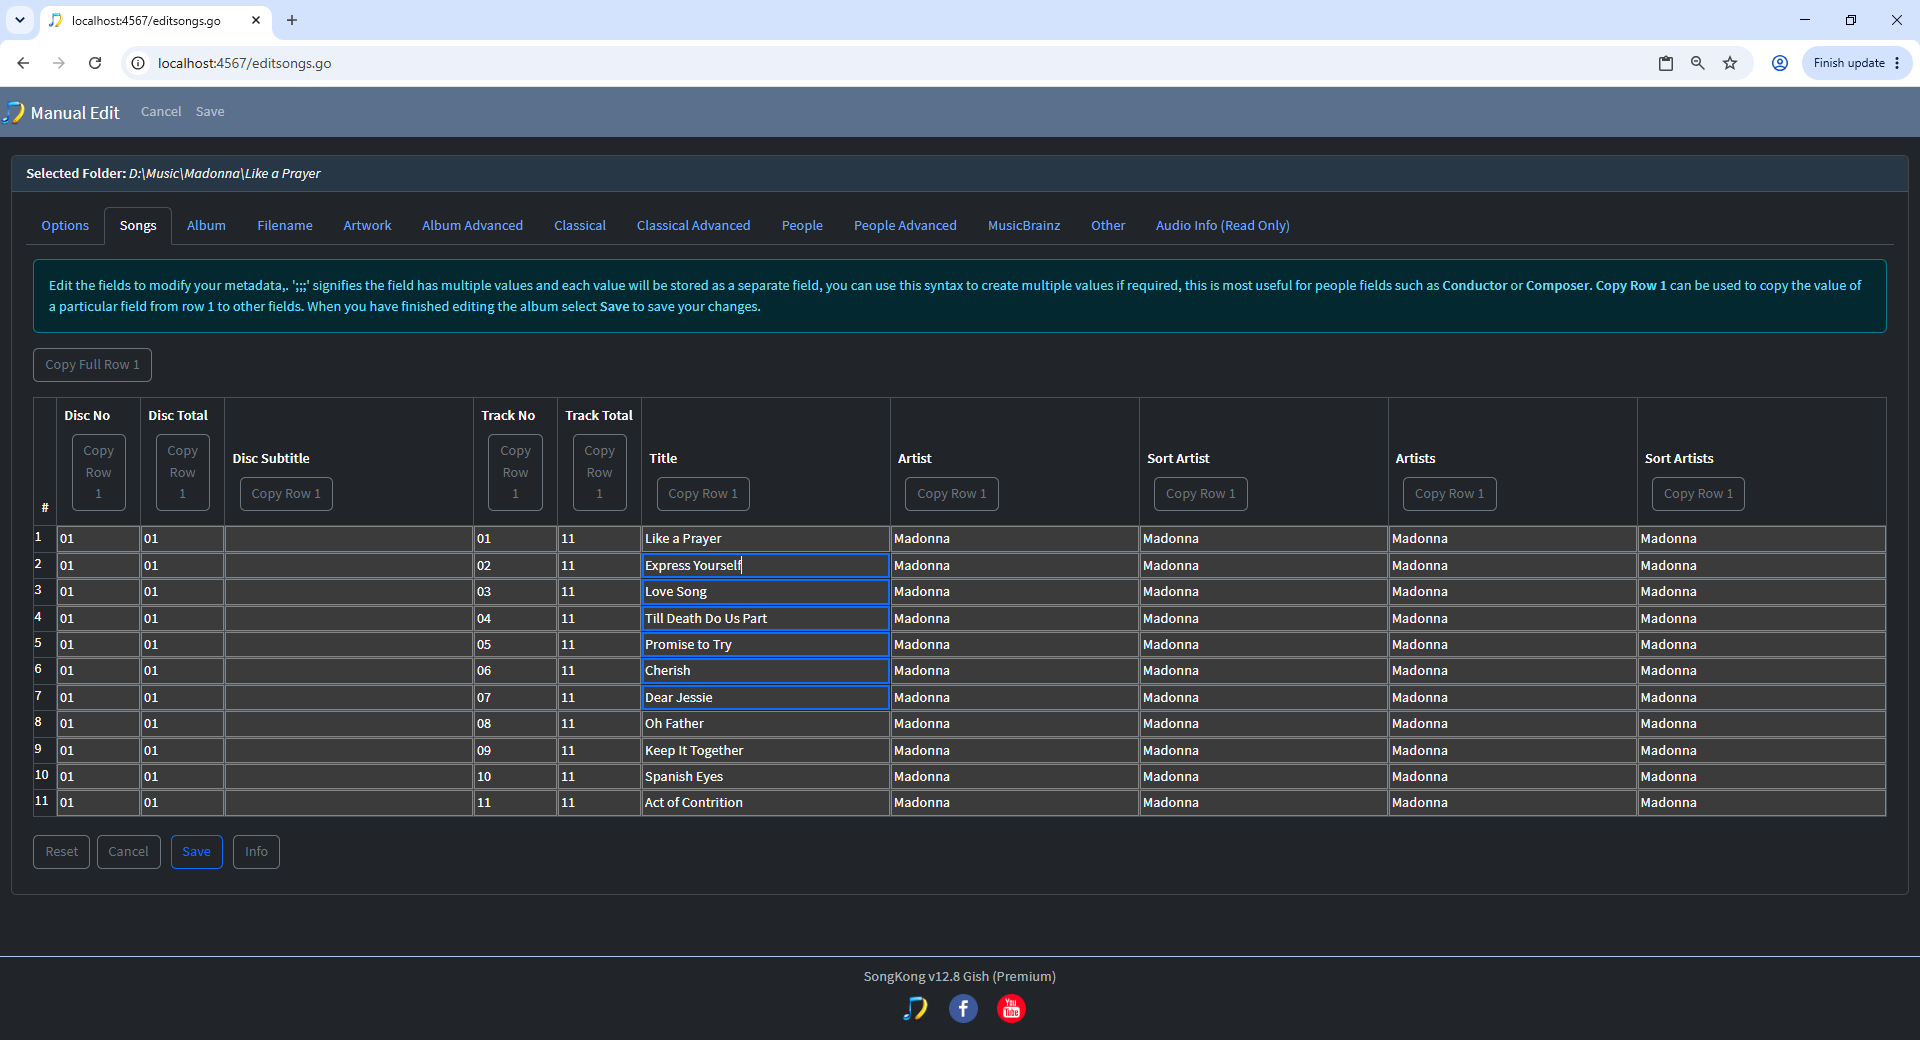This screenshot has height=1040, width=1920.
Task: Edit the title field 'Love Song'
Action: tap(765, 592)
